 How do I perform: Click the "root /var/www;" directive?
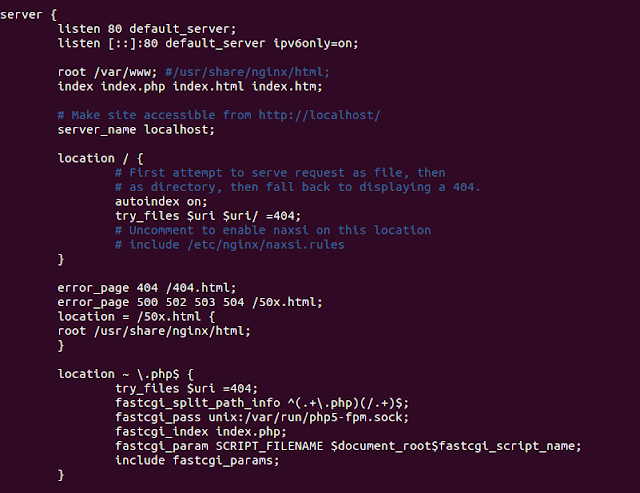pos(106,72)
